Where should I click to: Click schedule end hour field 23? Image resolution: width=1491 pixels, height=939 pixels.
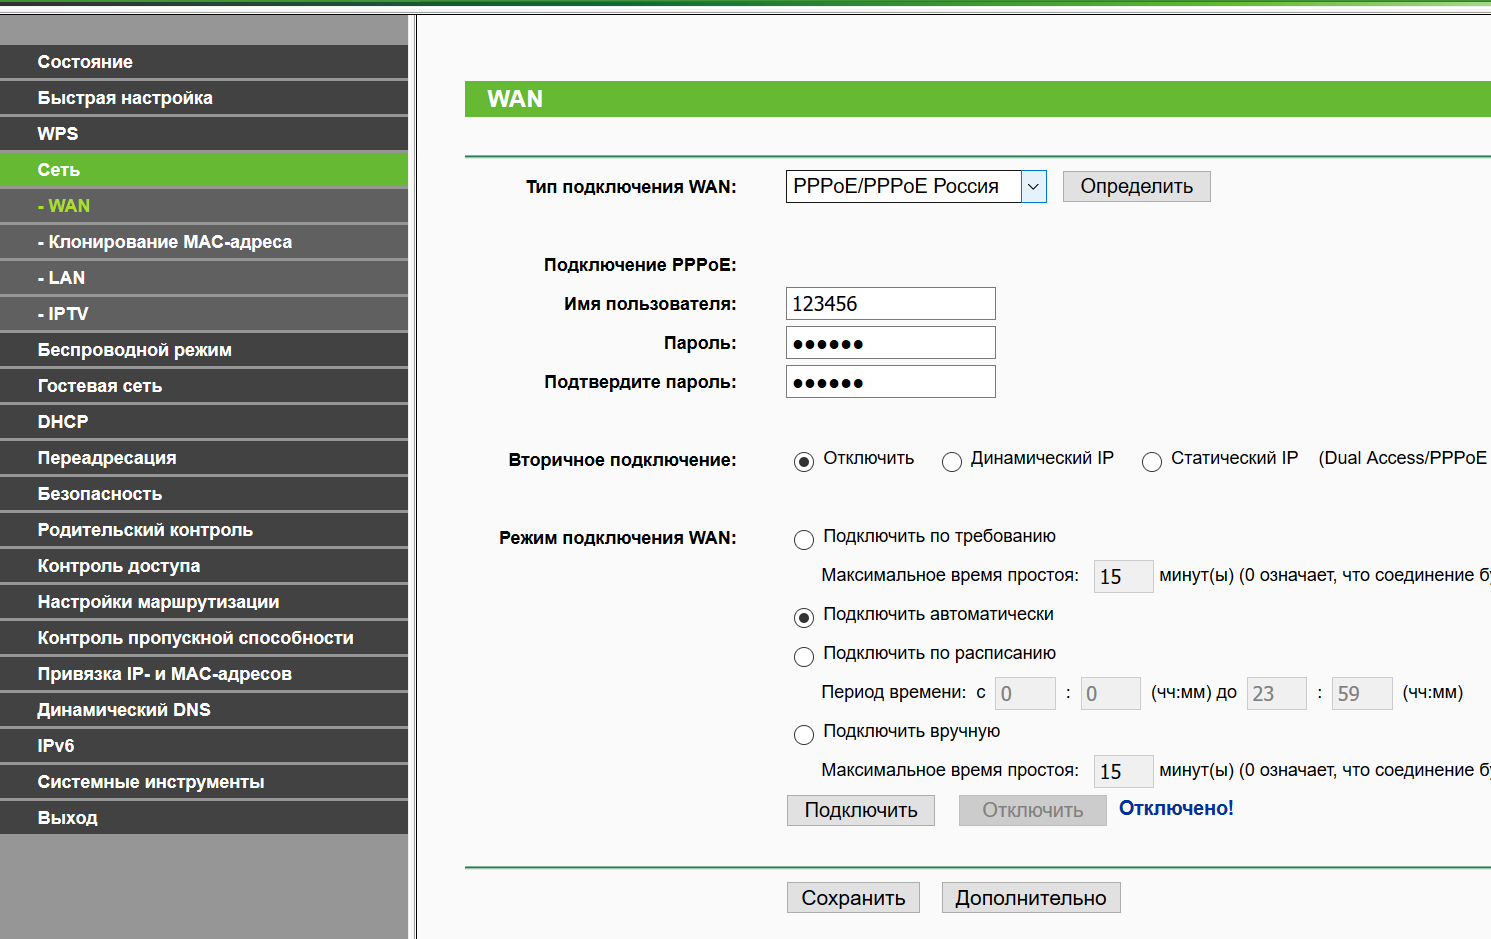[1277, 694]
